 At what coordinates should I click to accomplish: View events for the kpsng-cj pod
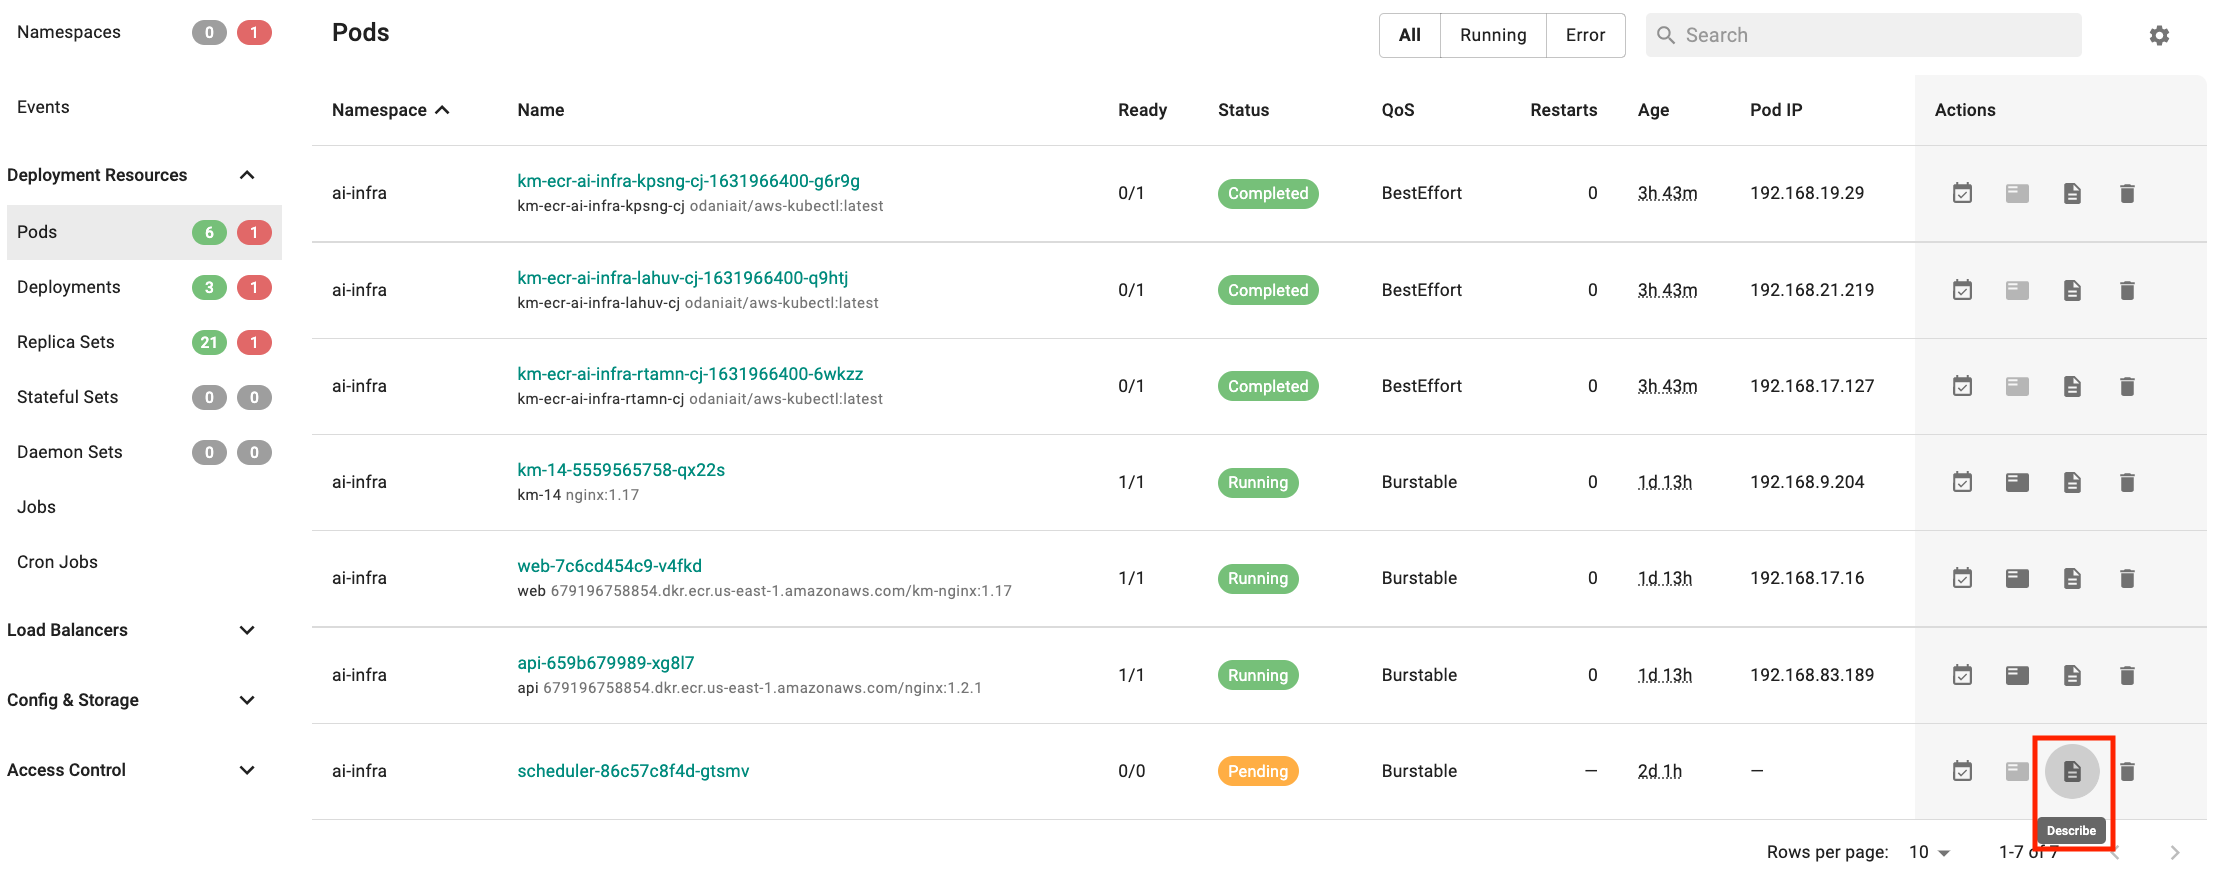pyautogui.click(x=1962, y=193)
